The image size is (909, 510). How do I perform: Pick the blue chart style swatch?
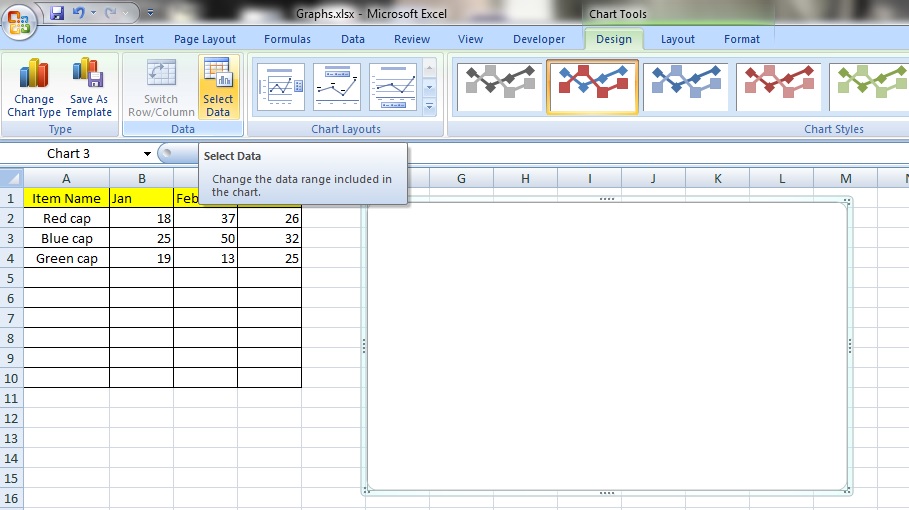[x=686, y=87]
